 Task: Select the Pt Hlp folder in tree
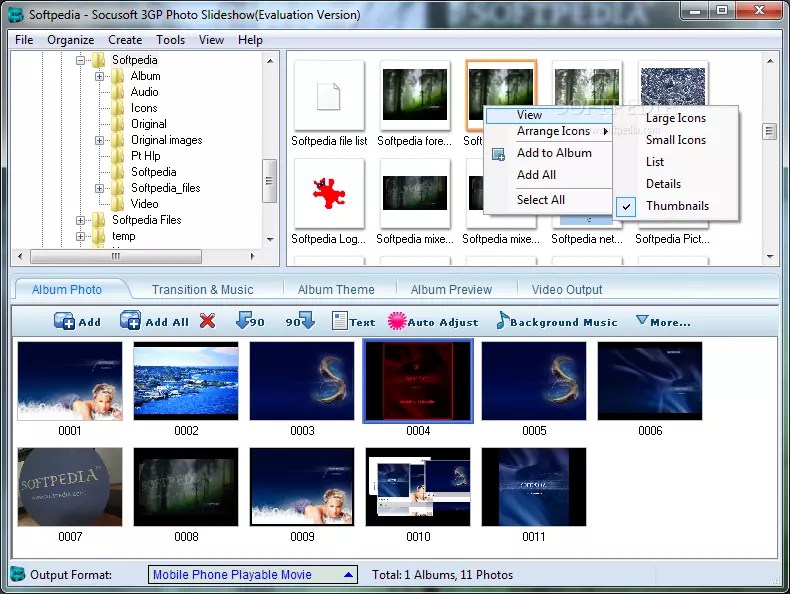tap(146, 156)
